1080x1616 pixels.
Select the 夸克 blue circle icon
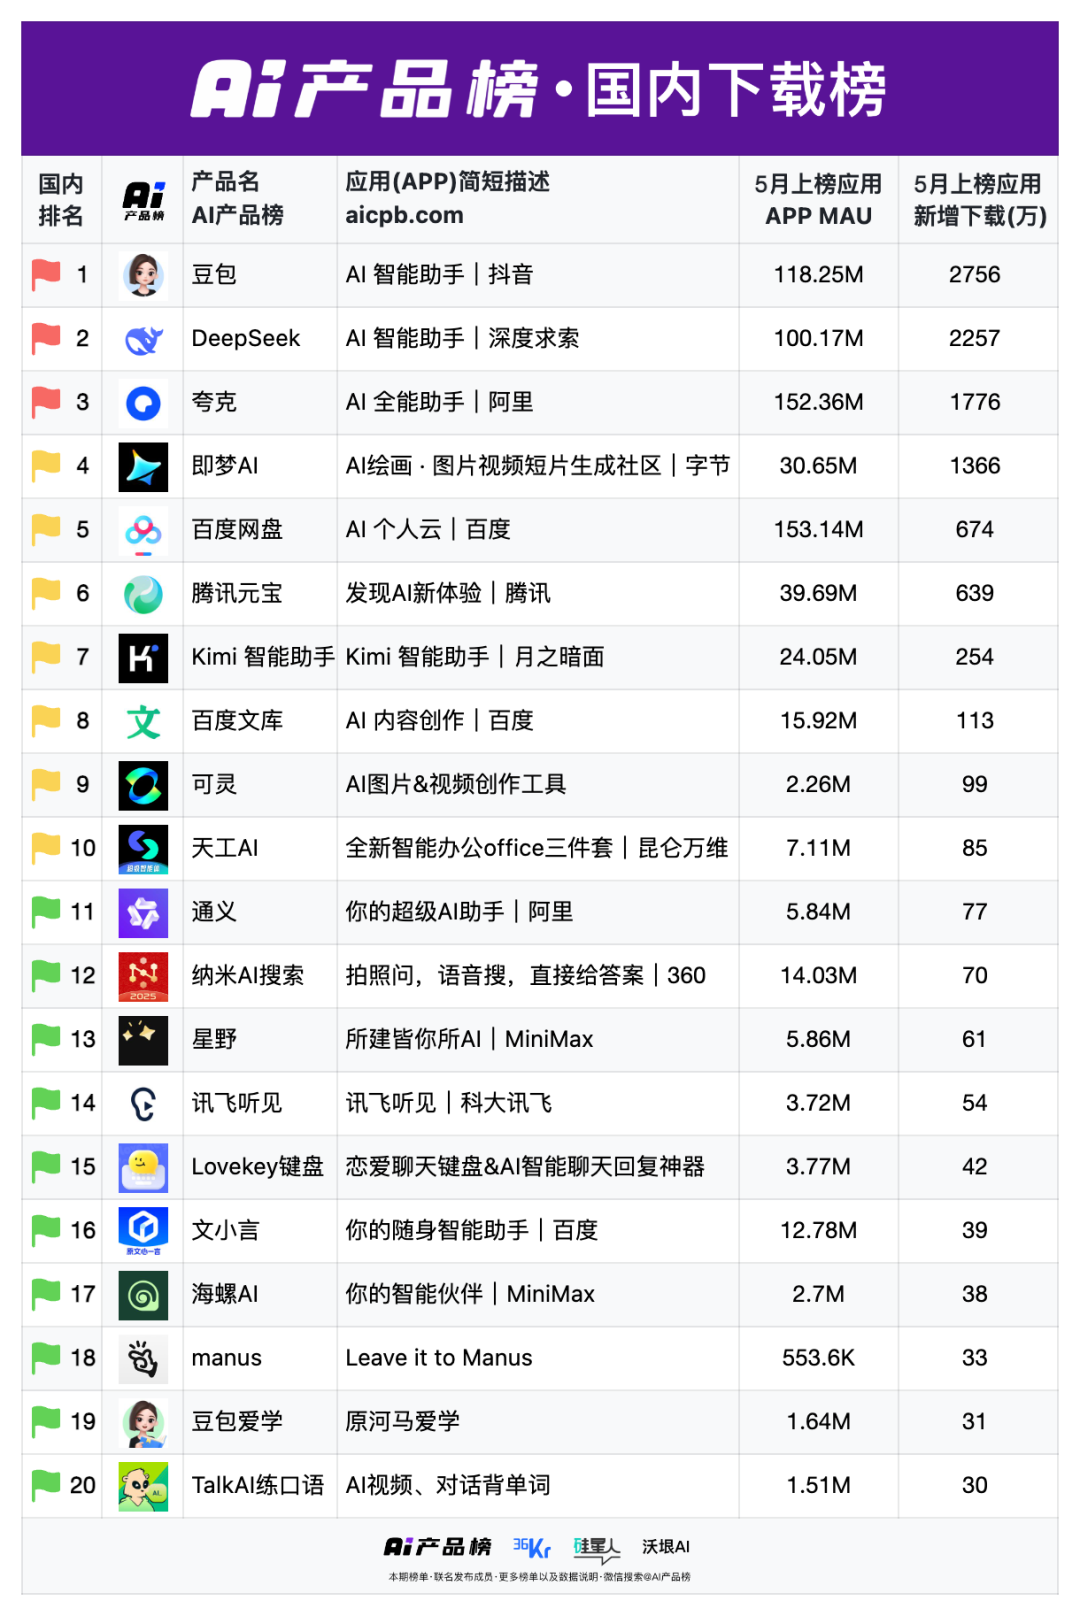coord(143,403)
